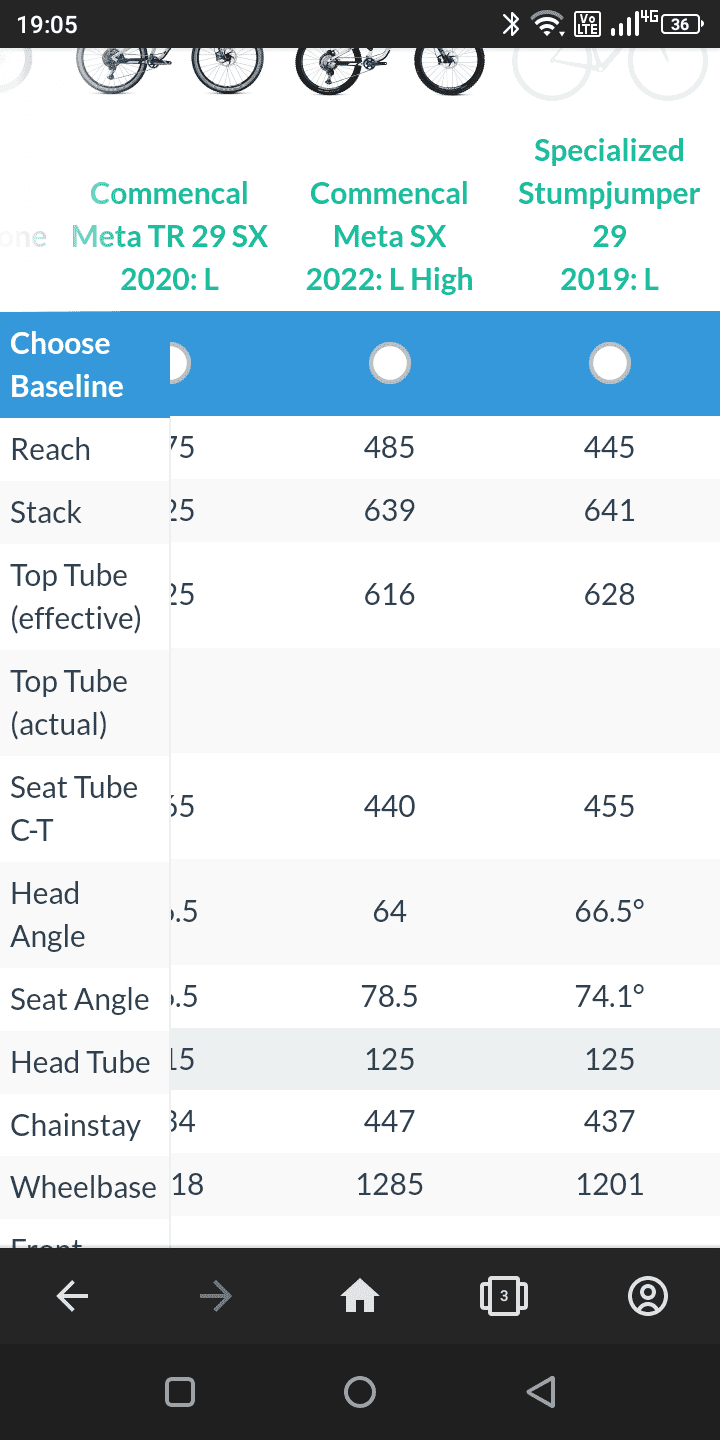The height and width of the screenshot is (1440, 720).
Task: Tap the Android home circle button
Action: [360, 1392]
